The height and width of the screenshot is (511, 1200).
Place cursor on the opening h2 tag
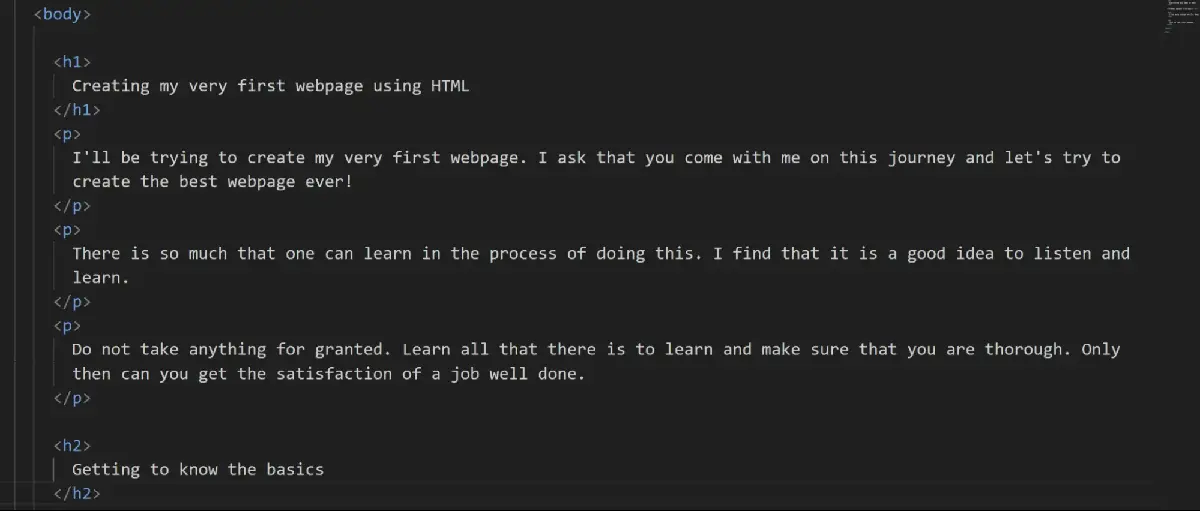pos(72,446)
